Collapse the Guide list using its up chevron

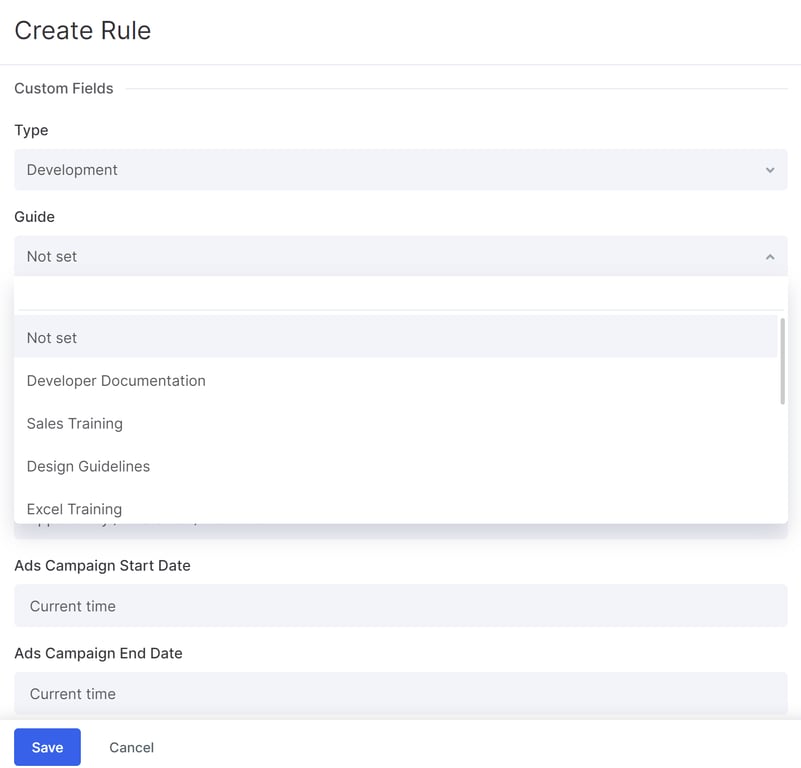(x=770, y=257)
